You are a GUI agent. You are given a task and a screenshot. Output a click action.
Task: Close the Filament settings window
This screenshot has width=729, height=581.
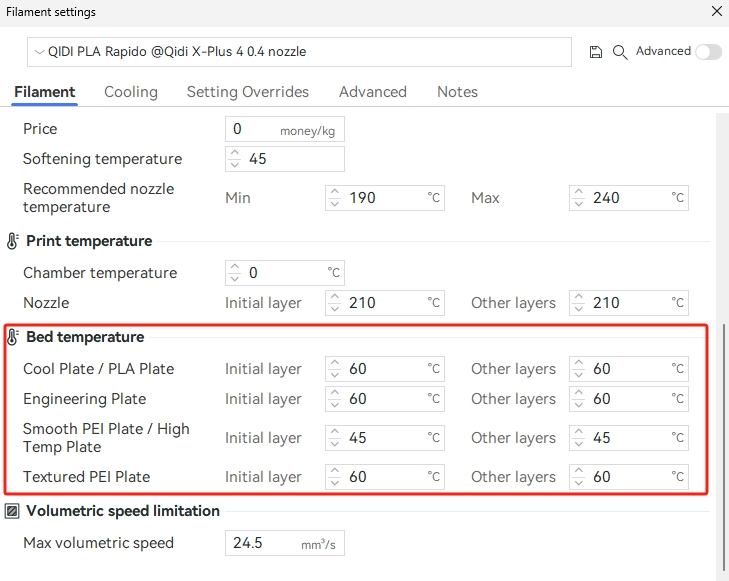(x=715, y=11)
